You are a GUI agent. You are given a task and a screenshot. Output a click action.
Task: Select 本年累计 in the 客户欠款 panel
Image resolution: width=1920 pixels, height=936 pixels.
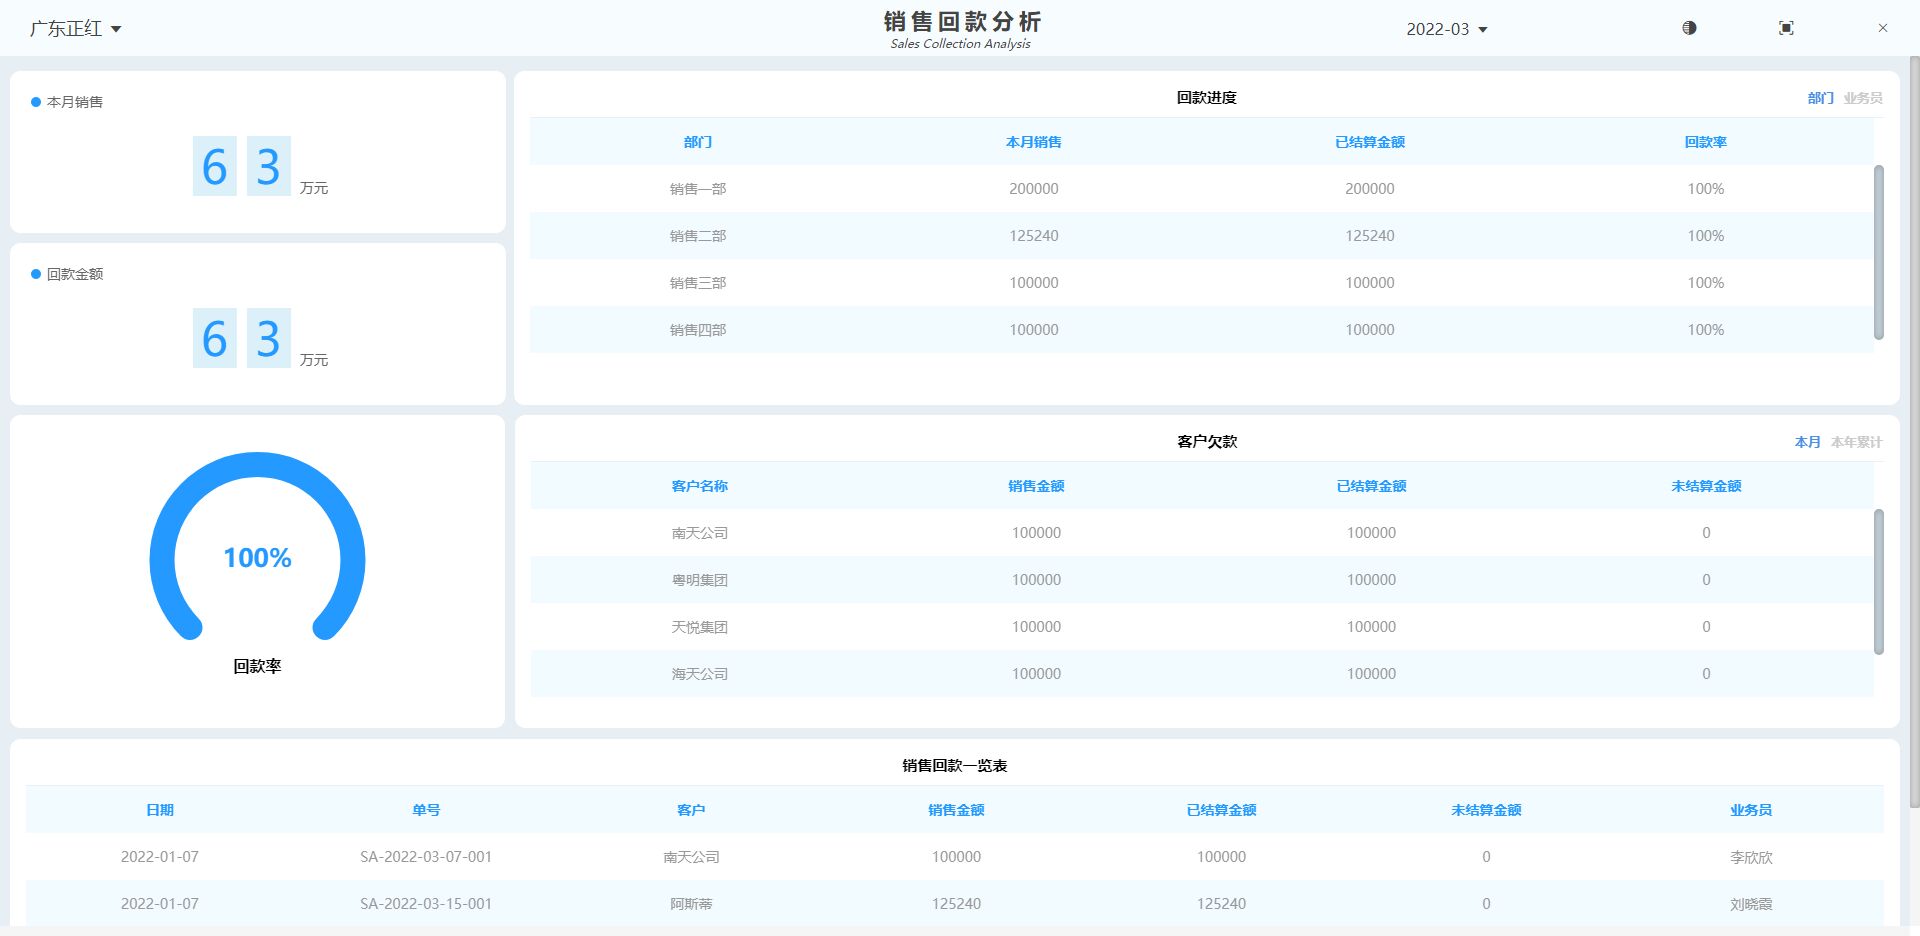pyautogui.click(x=1856, y=442)
